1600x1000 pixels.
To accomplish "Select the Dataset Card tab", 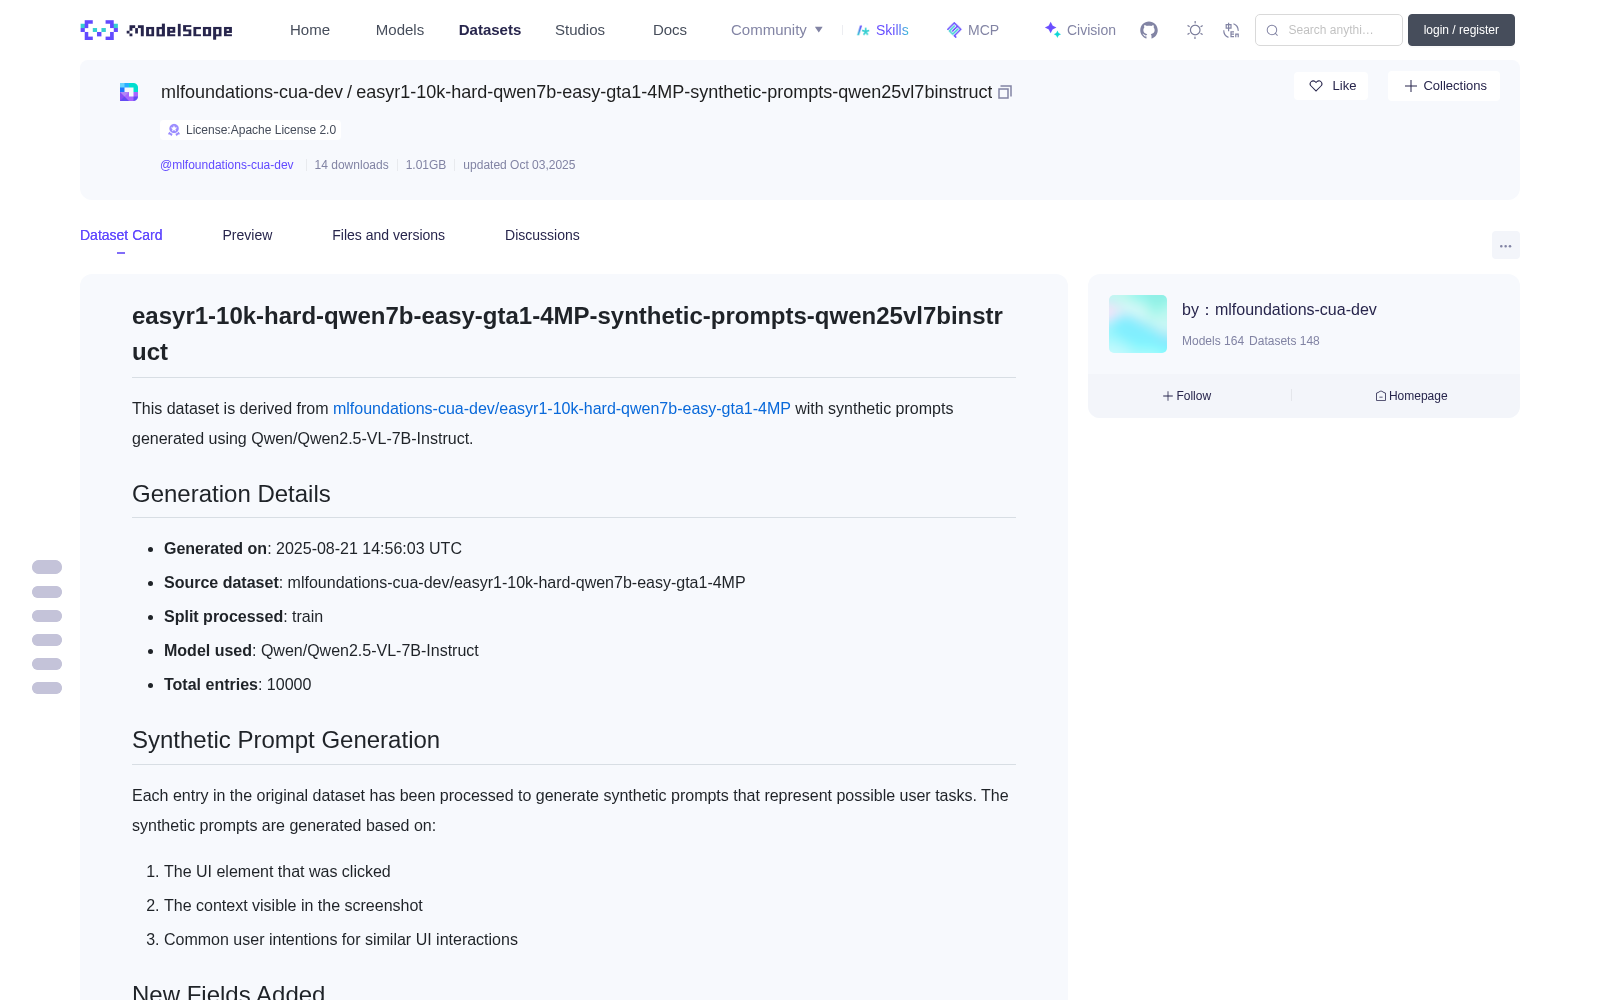I will coord(121,235).
